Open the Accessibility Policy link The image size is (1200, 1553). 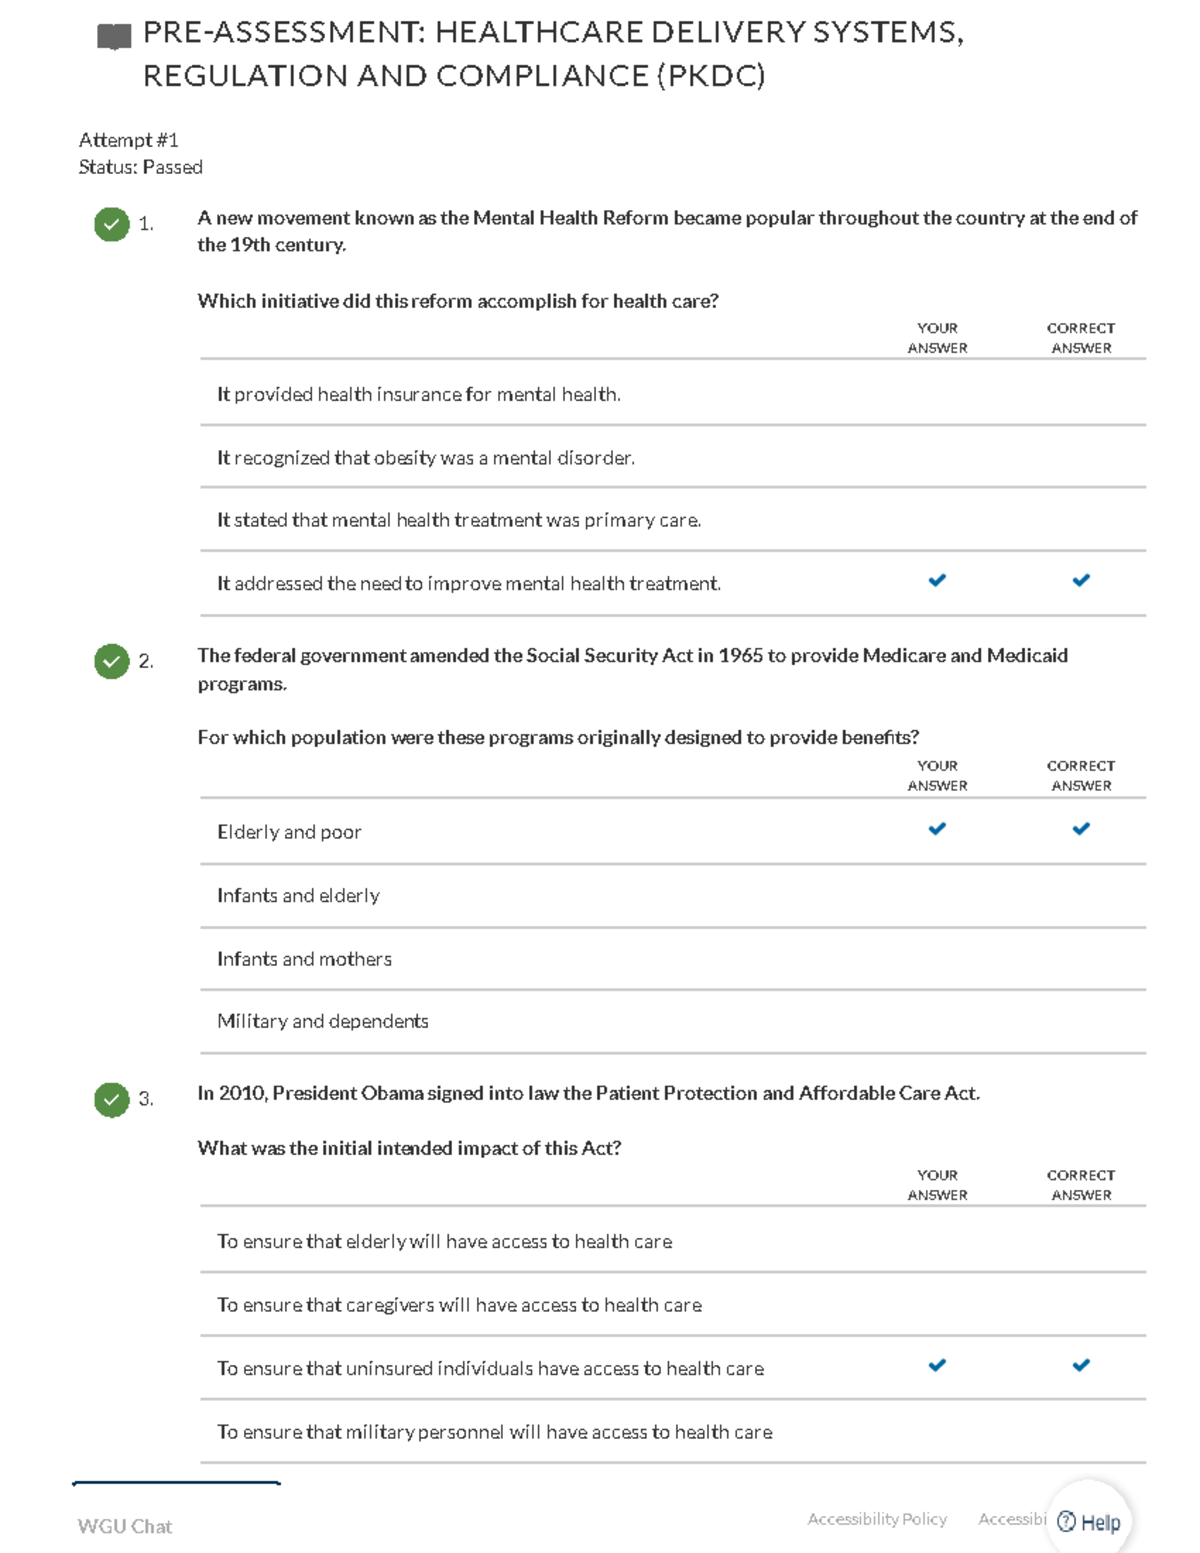pos(877,1519)
